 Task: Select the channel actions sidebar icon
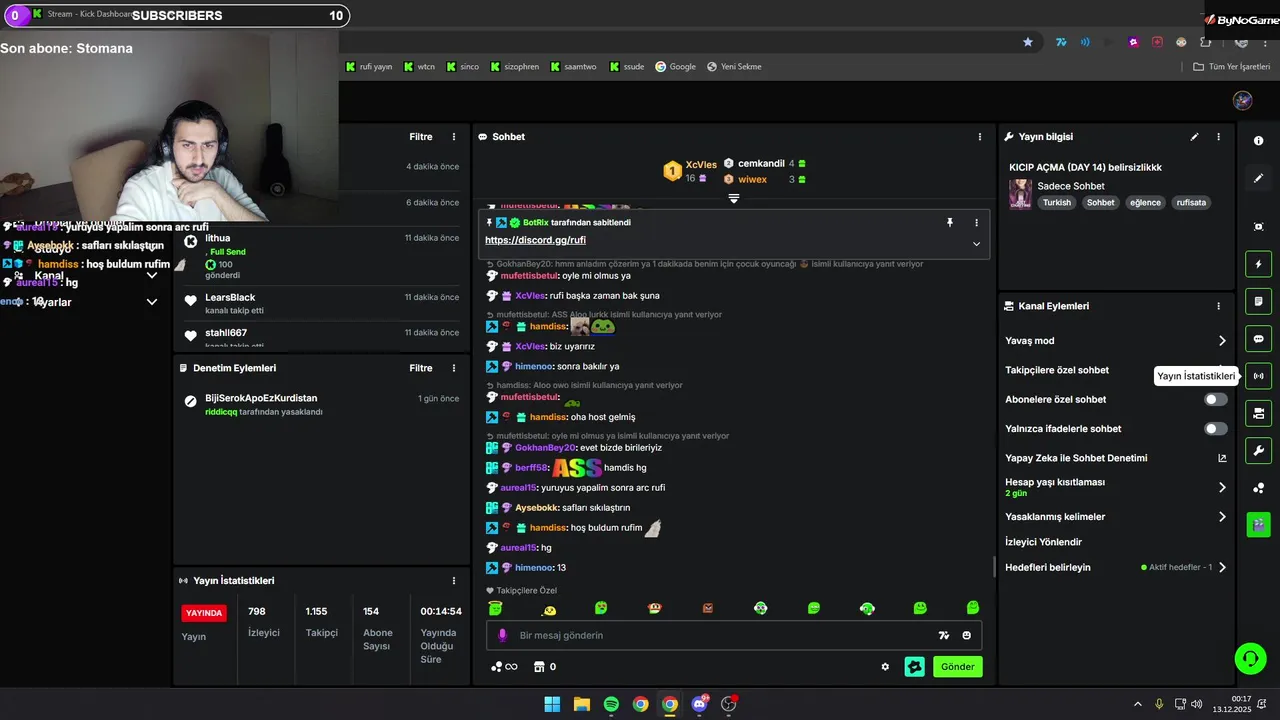(x=1258, y=413)
